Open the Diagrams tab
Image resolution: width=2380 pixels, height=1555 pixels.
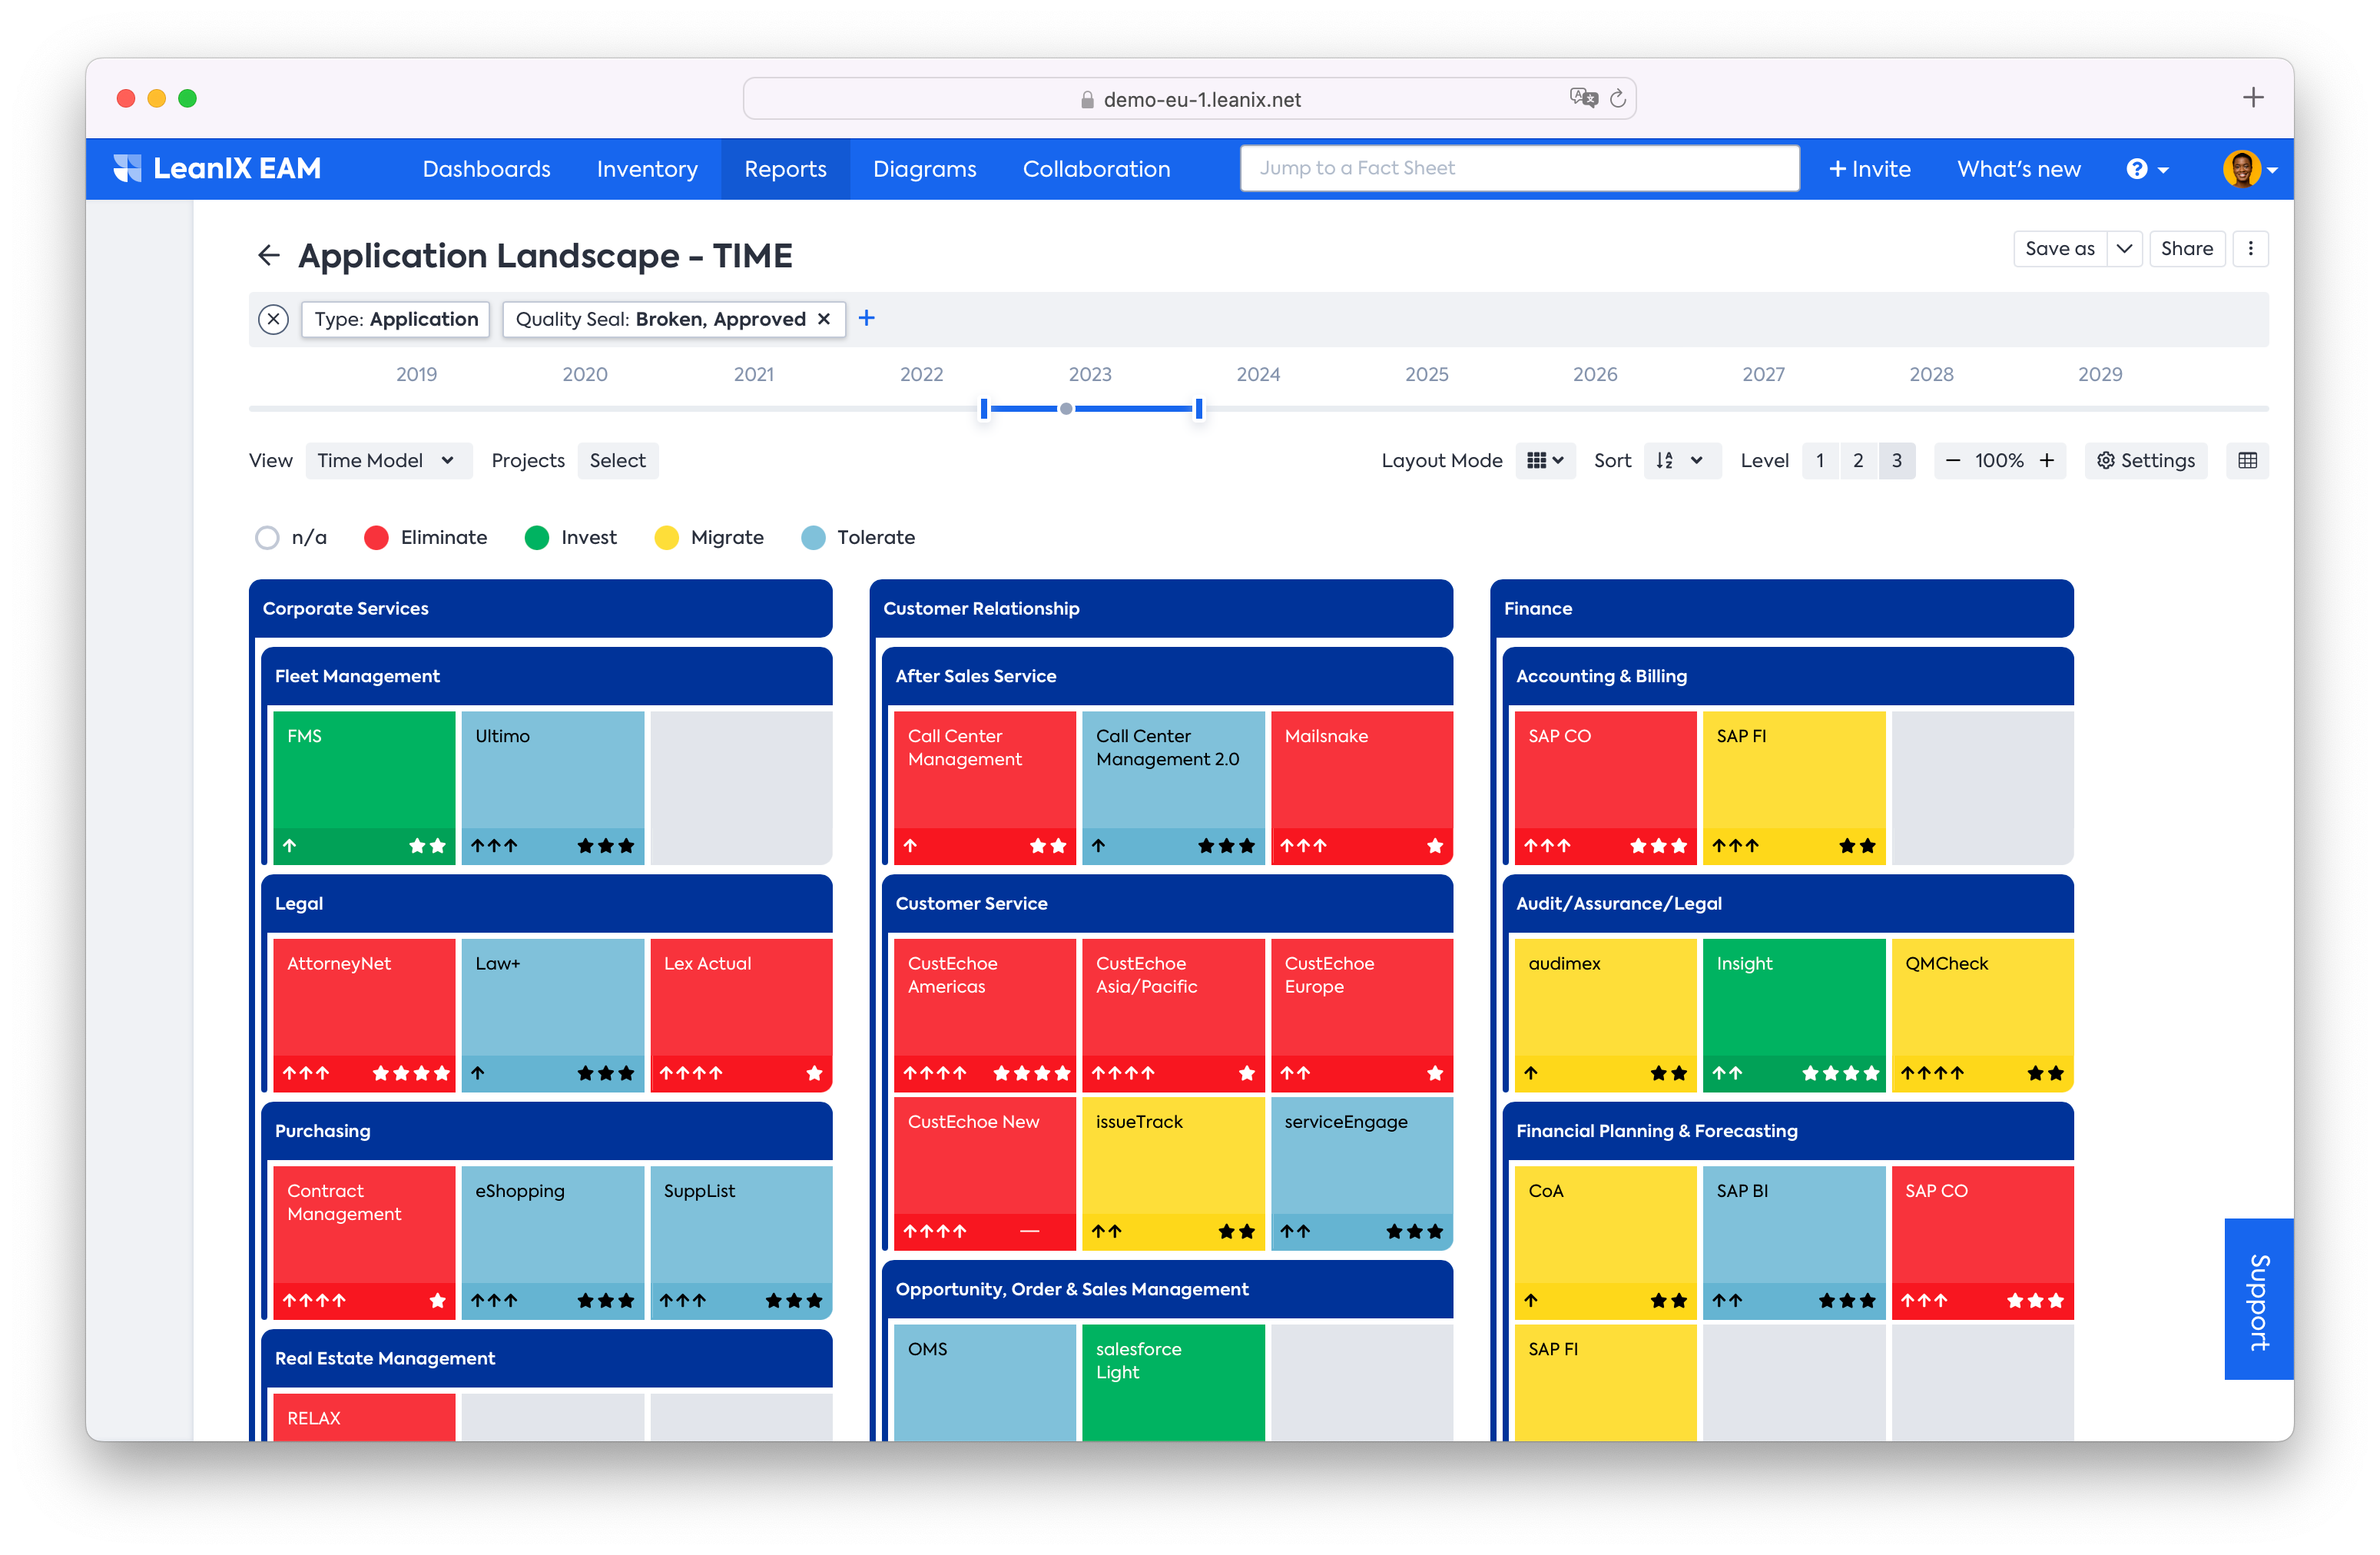(x=924, y=169)
